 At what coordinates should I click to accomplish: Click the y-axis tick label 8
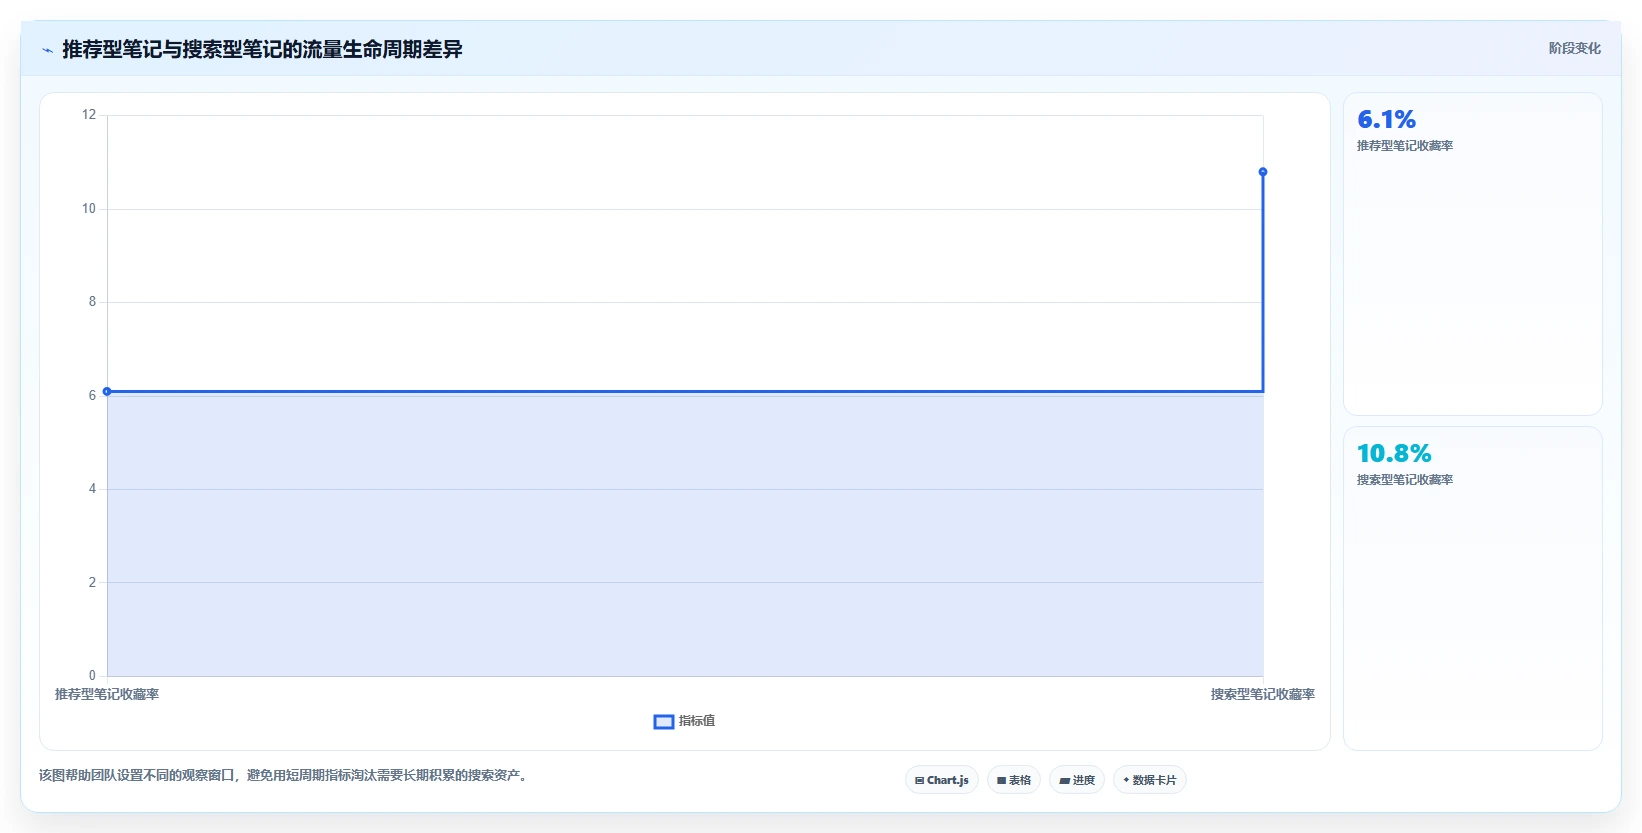click(93, 302)
